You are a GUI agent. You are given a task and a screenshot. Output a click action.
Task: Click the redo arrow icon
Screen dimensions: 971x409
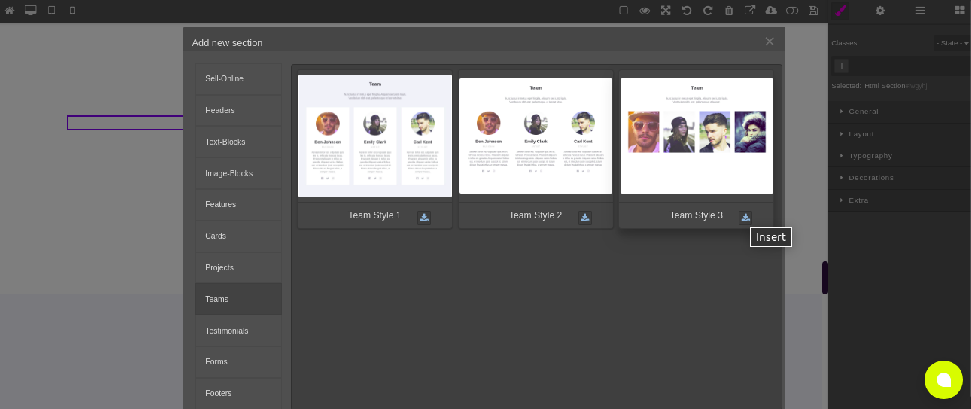[708, 11]
